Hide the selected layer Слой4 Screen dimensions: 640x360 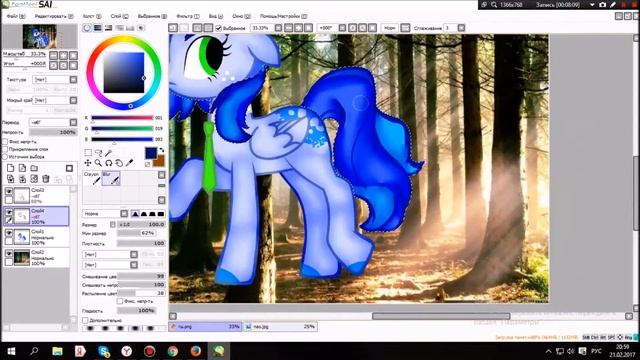point(9,212)
